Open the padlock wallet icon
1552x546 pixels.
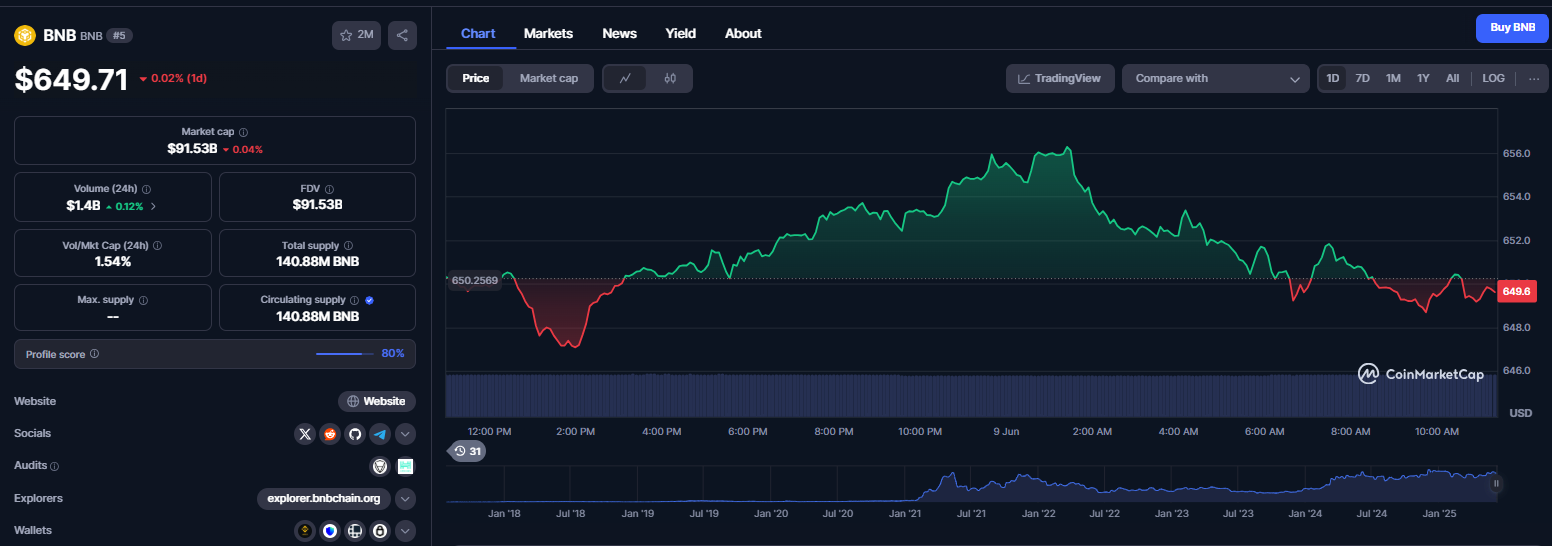coord(379,531)
